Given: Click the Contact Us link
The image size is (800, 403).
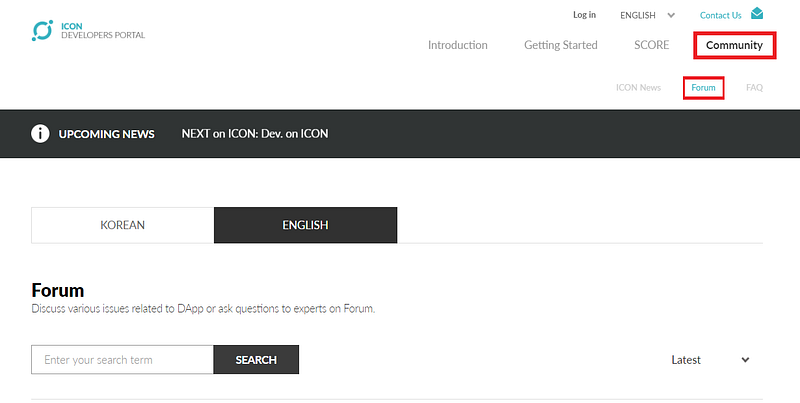Looking at the screenshot, I should pyautogui.click(x=720, y=15).
